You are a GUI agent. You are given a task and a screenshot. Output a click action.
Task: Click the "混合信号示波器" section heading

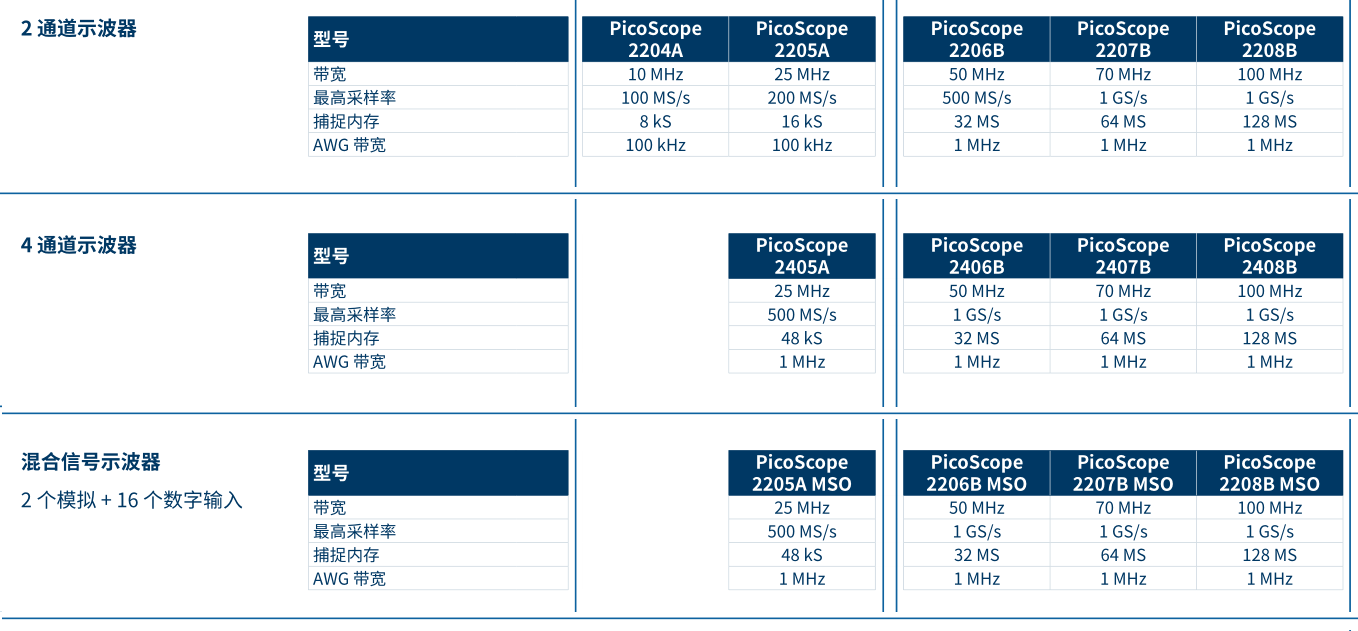[x=91, y=462]
